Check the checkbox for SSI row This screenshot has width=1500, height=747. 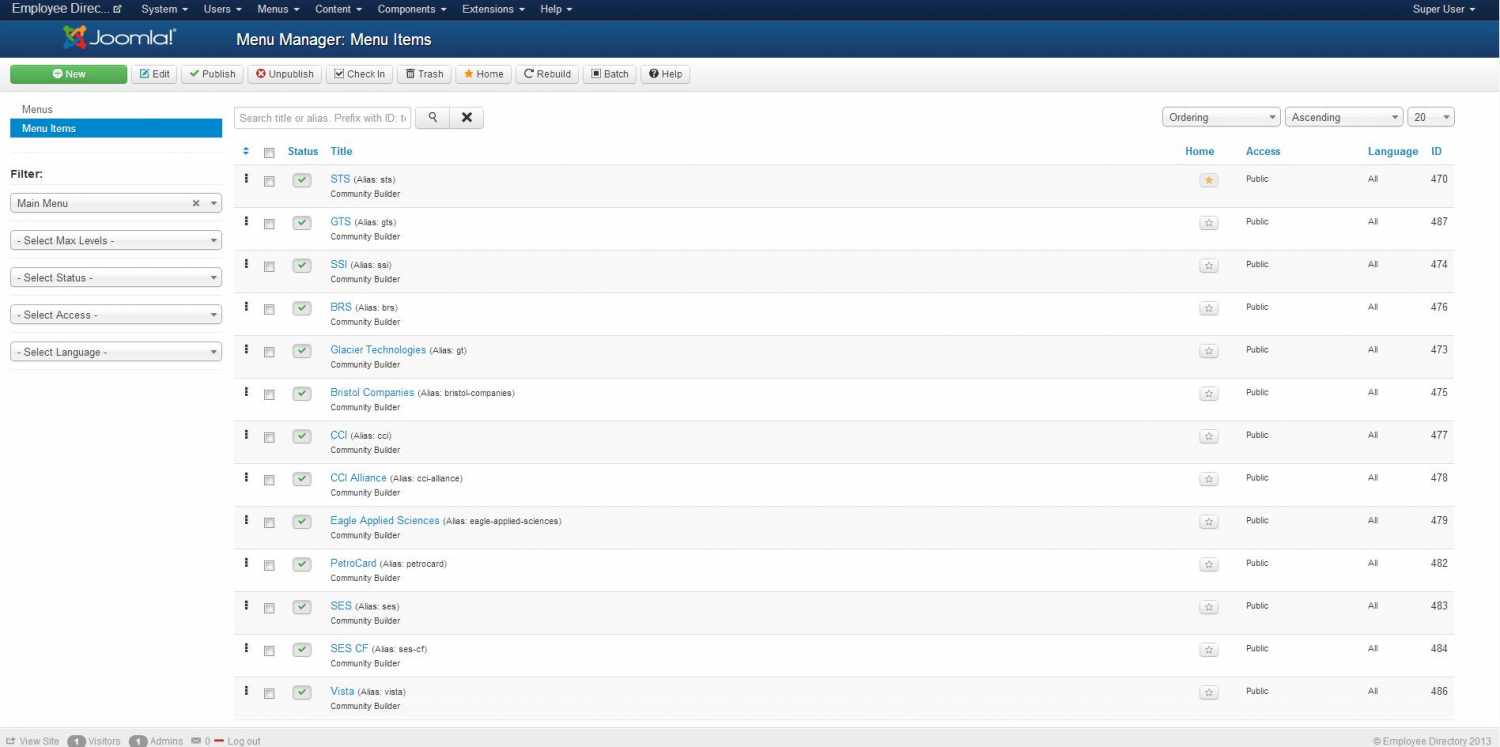[269, 267]
